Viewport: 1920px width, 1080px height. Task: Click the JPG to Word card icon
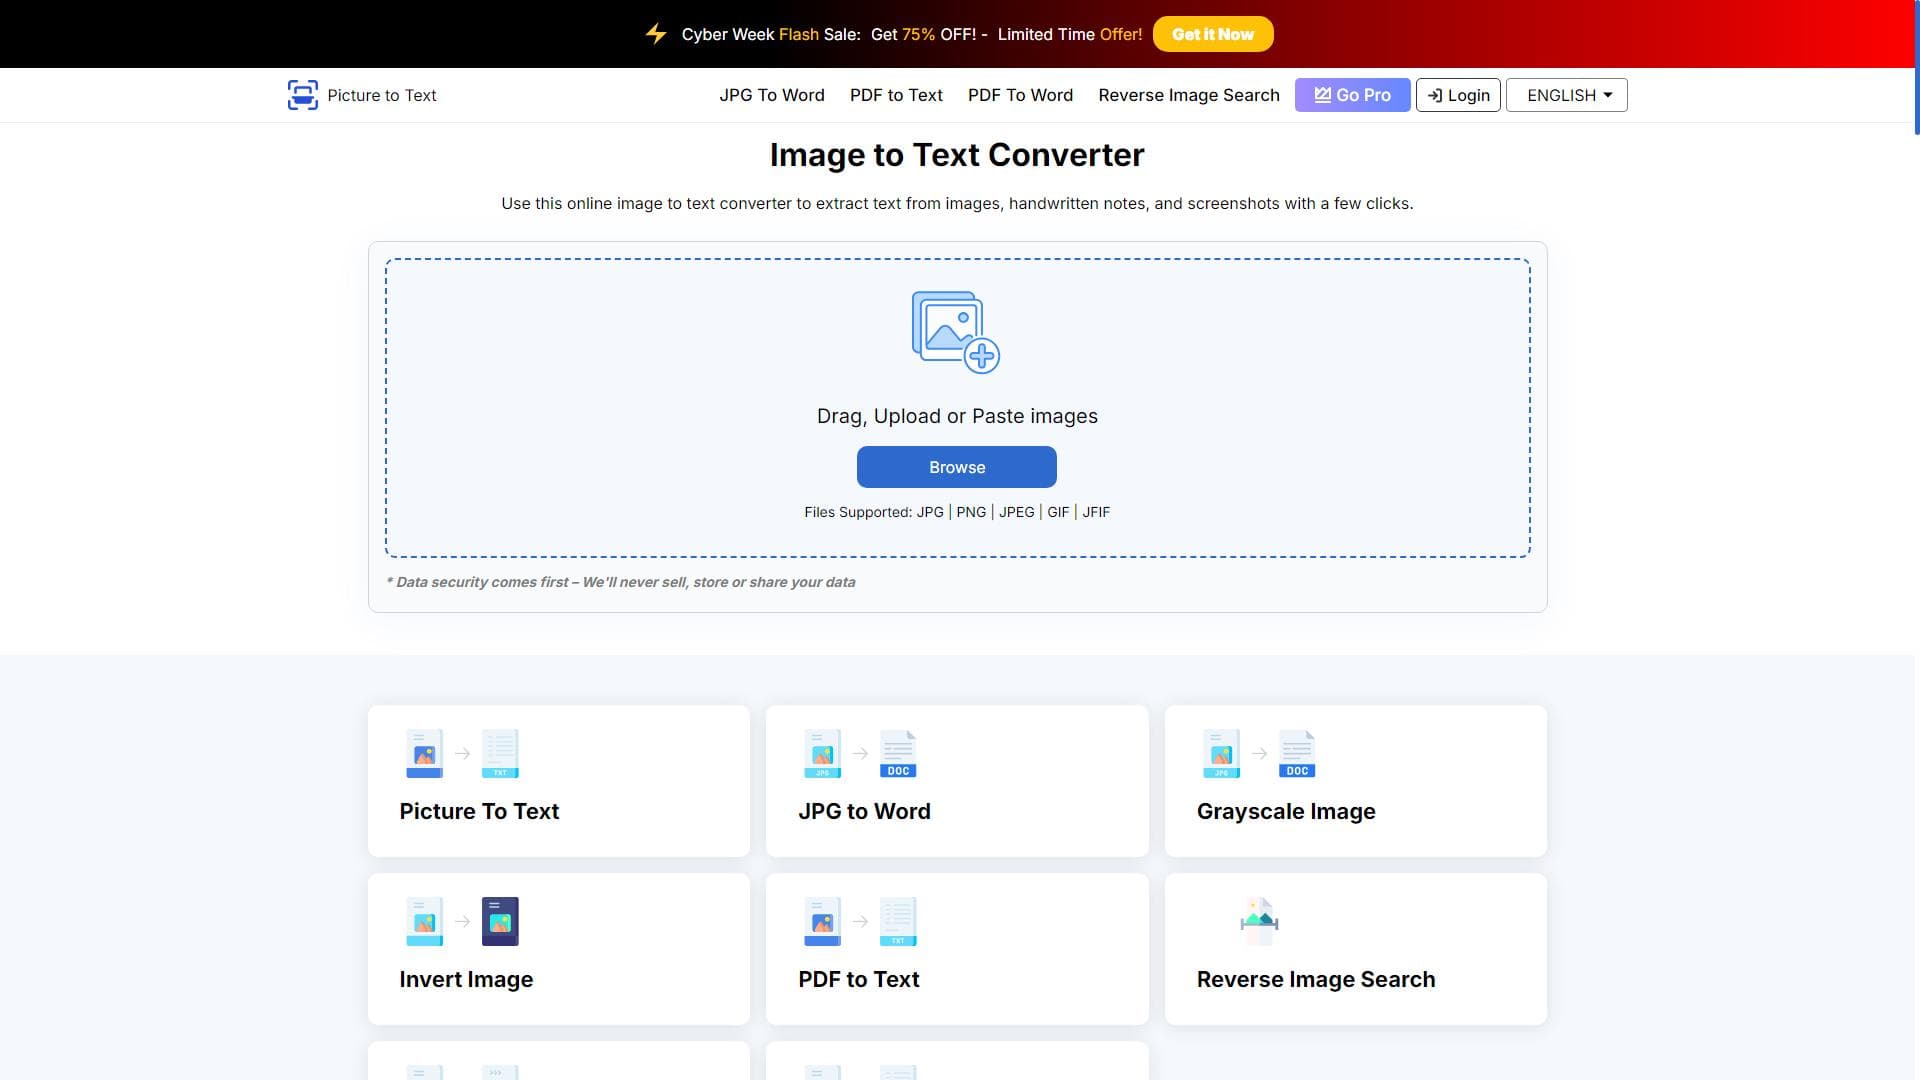click(x=860, y=753)
